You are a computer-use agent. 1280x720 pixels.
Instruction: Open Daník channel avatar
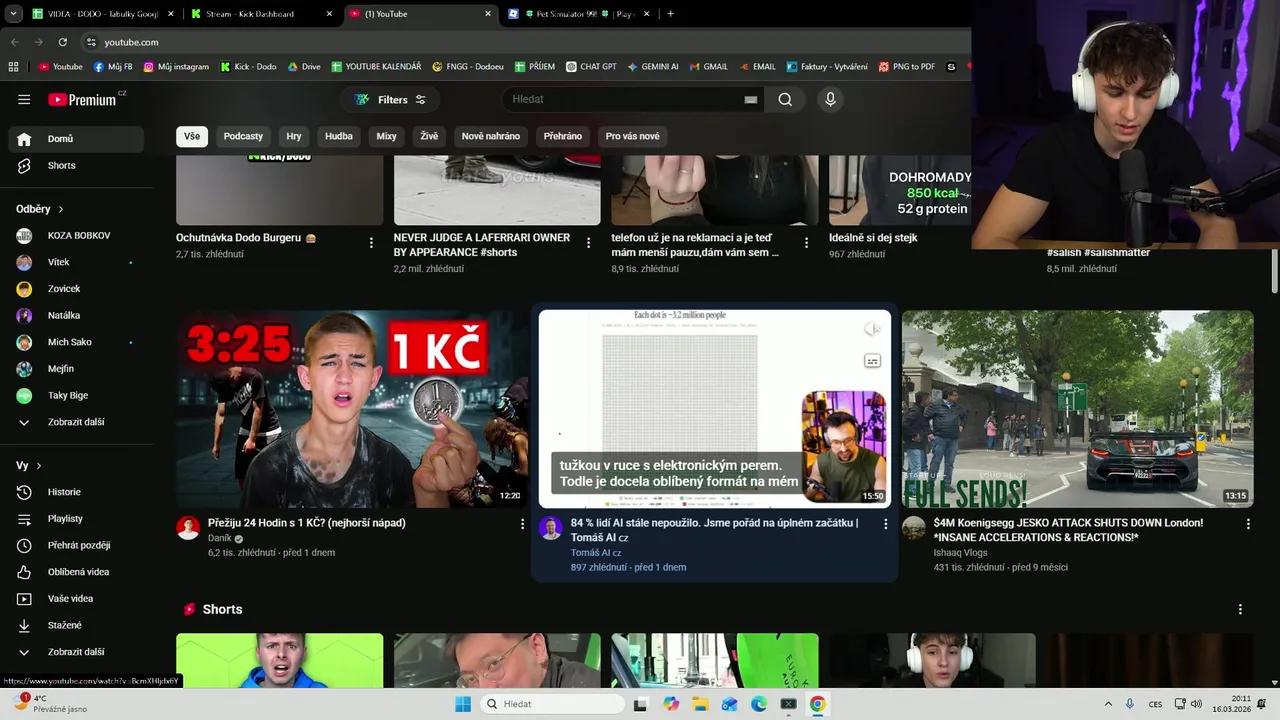188,528
